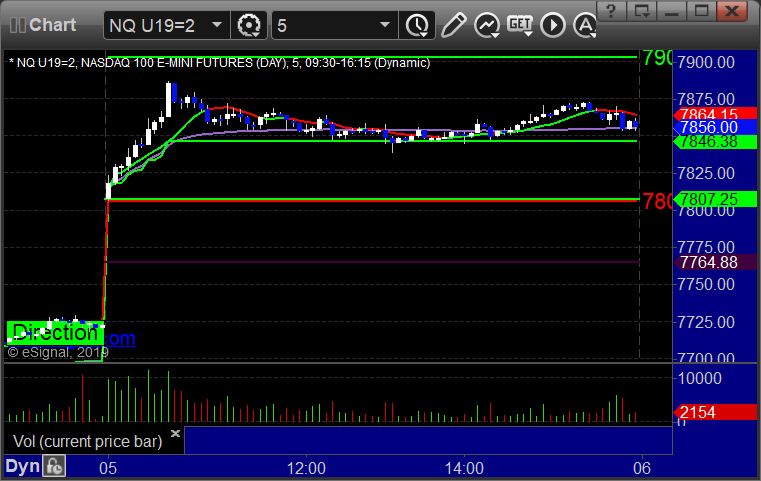
Task: Close the Vol study panel with X
Action: (176, 433)
